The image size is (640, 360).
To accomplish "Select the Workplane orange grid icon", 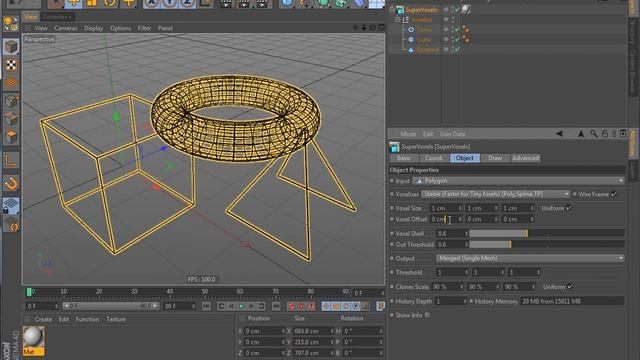I will pyautogui.click(x=11, y=83).
